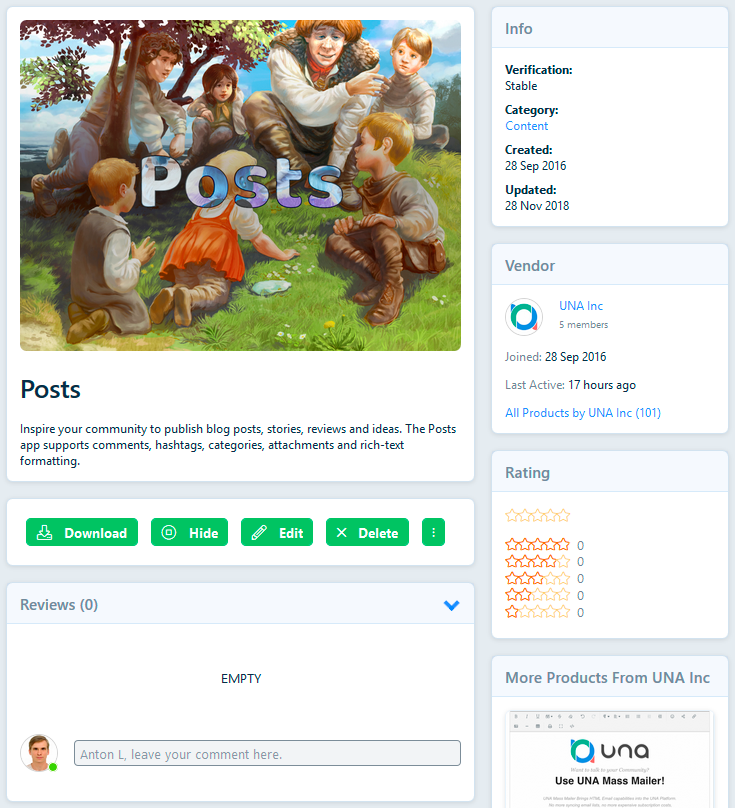Click the leave your comment input field

click(x=267, y=753)
